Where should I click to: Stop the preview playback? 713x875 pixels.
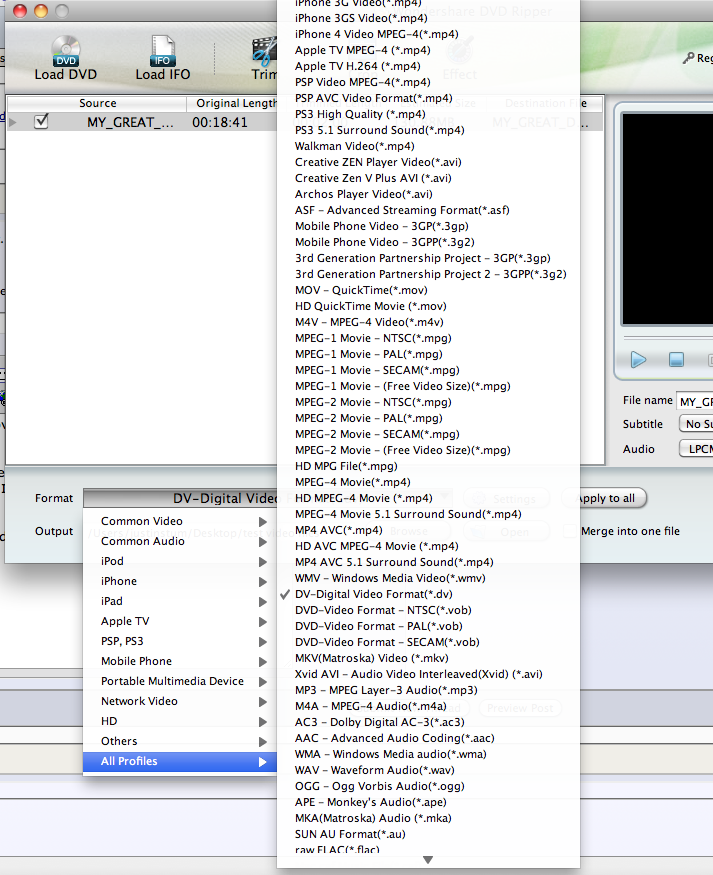676,359
